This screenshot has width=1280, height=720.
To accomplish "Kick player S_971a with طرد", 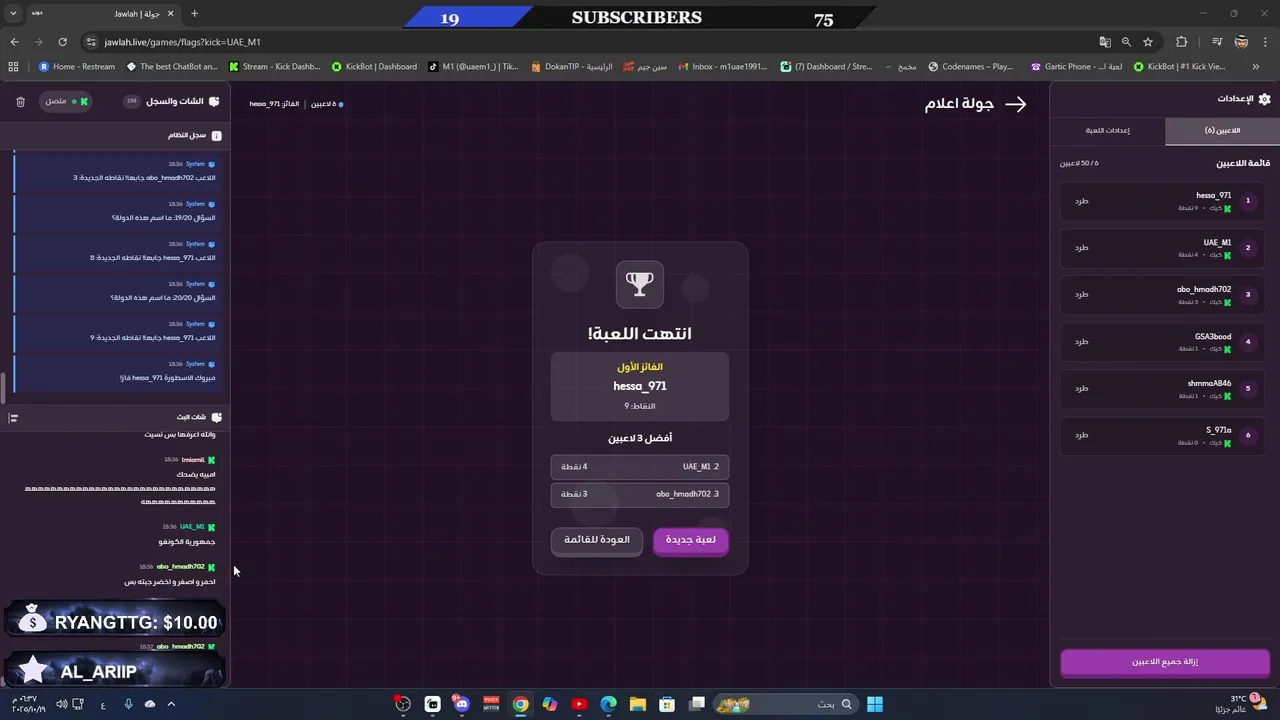I will coord(1081,436).
